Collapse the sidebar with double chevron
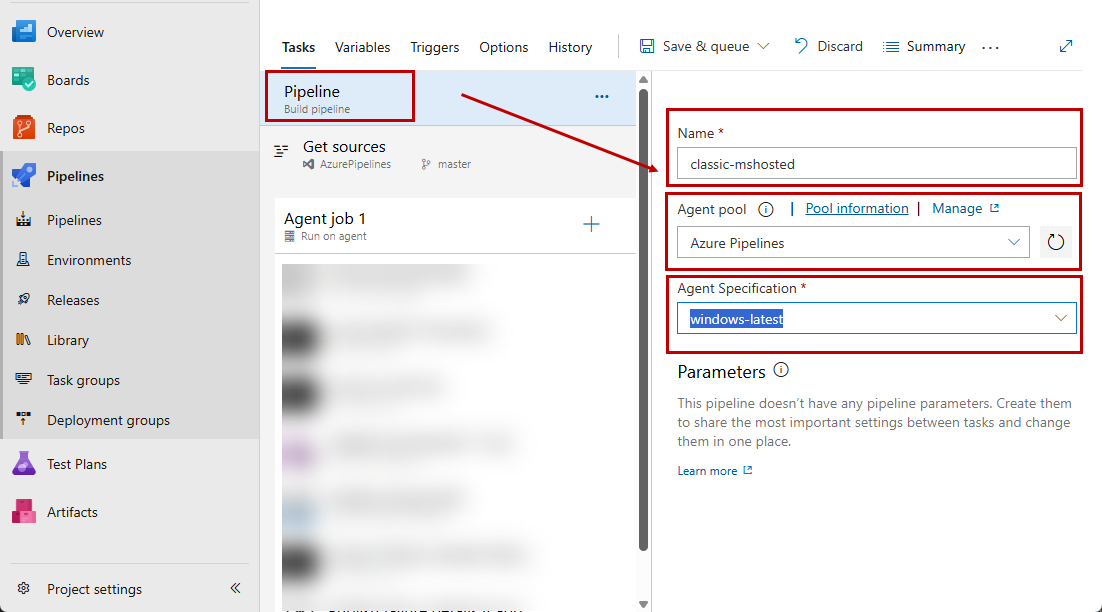 tap(235, 588)
